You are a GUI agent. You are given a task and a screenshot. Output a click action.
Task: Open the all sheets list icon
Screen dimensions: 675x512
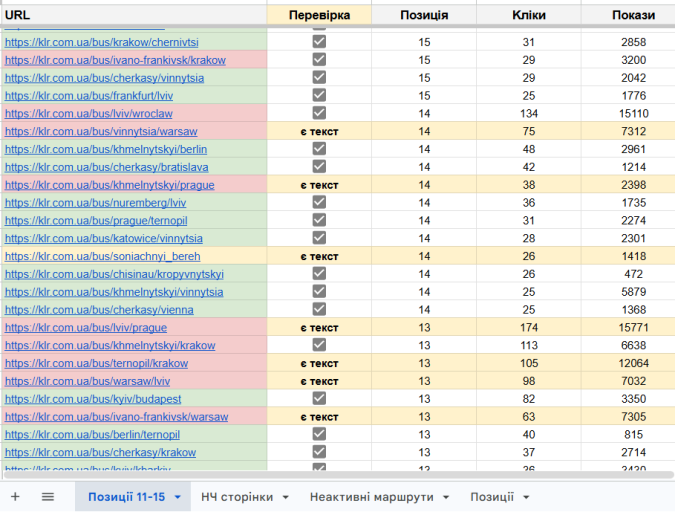click(x=48, y=496)
